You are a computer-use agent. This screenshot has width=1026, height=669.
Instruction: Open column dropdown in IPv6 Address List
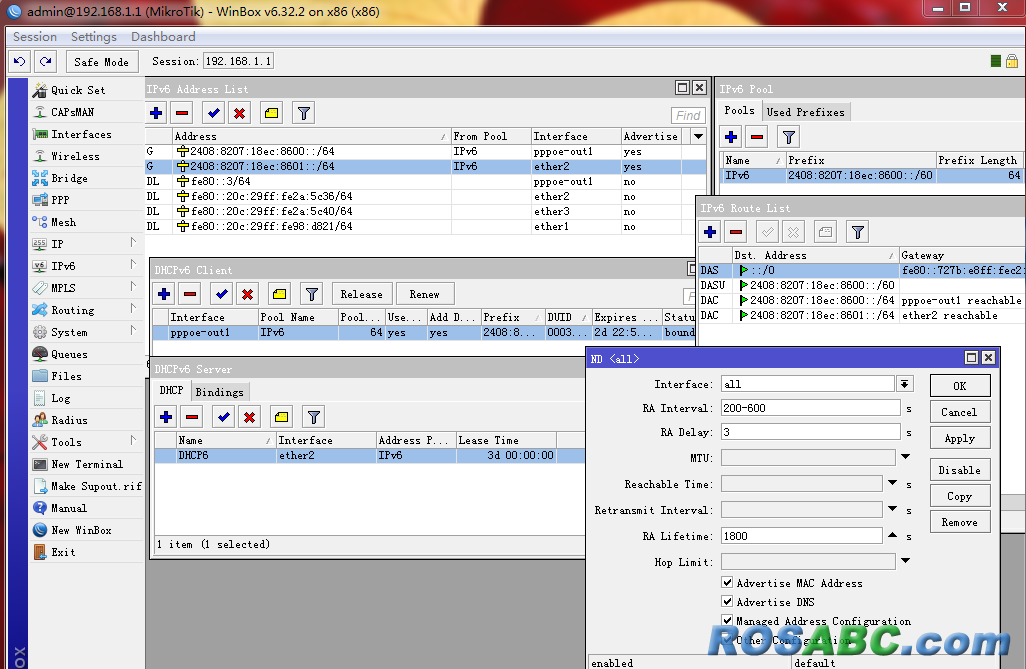[x=698, y=136]
